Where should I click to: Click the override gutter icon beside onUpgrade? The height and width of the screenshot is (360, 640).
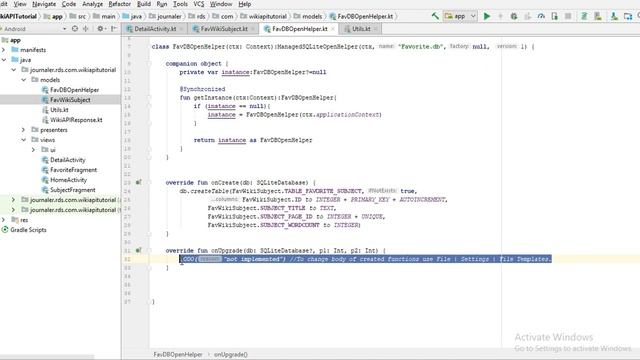pos(138,250)
